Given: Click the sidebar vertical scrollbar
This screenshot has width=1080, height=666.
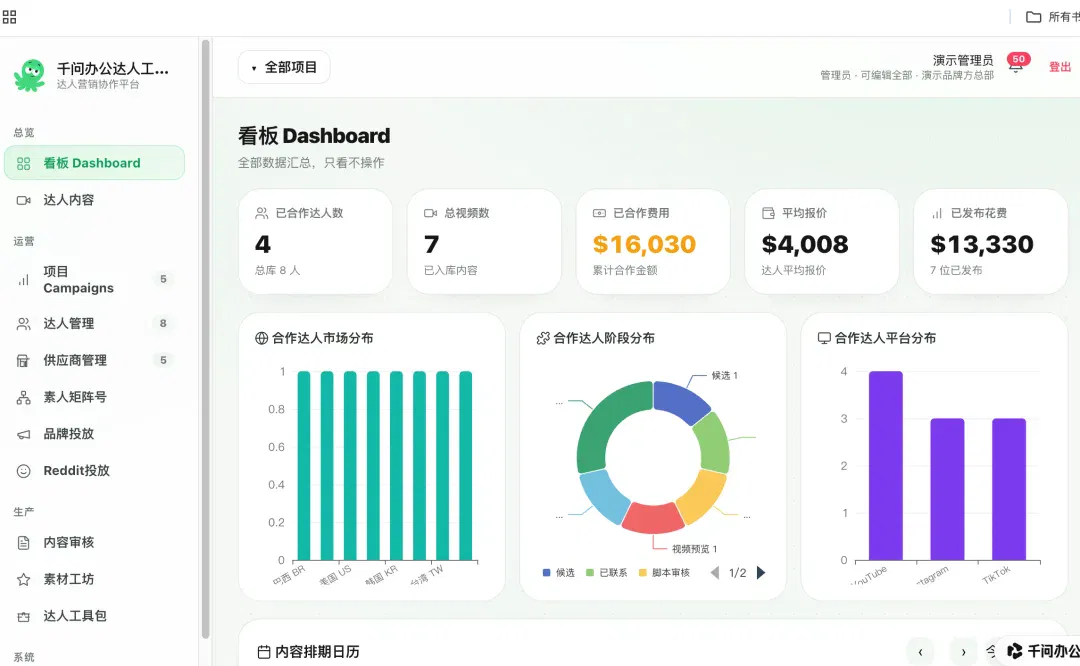Looking at the screenshot, I should [205, 339].
